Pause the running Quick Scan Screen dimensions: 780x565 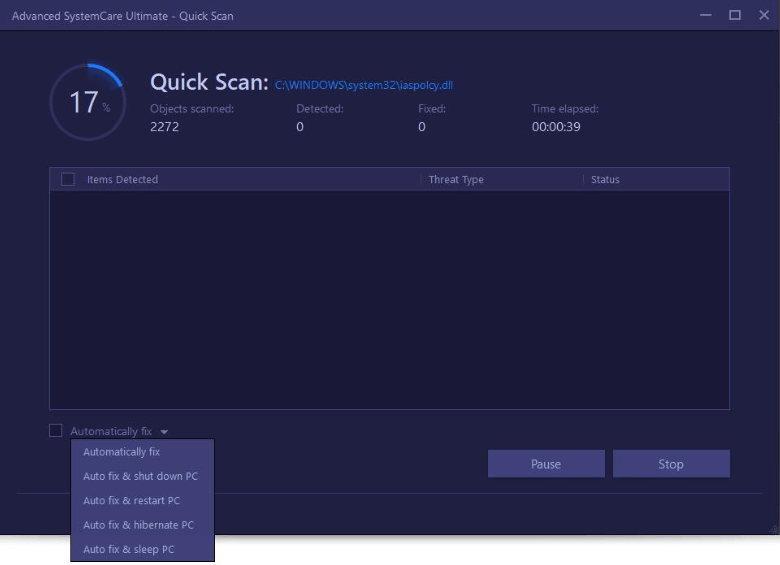pos(546,464)
